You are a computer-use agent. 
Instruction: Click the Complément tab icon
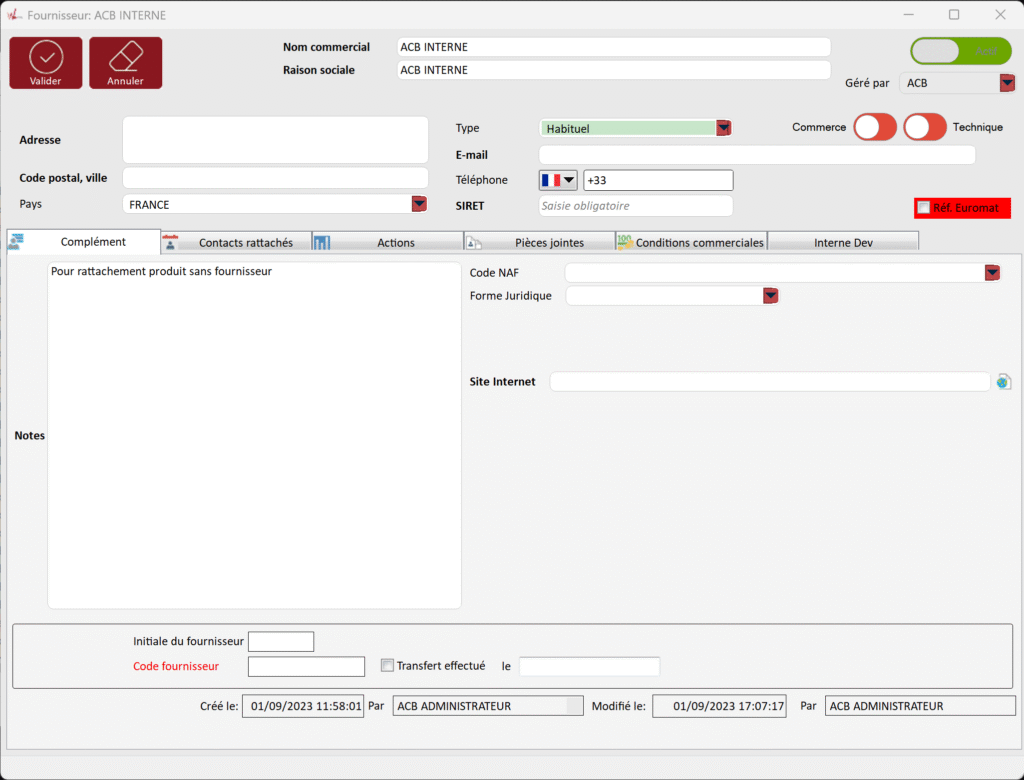click(x=17, y=242)
